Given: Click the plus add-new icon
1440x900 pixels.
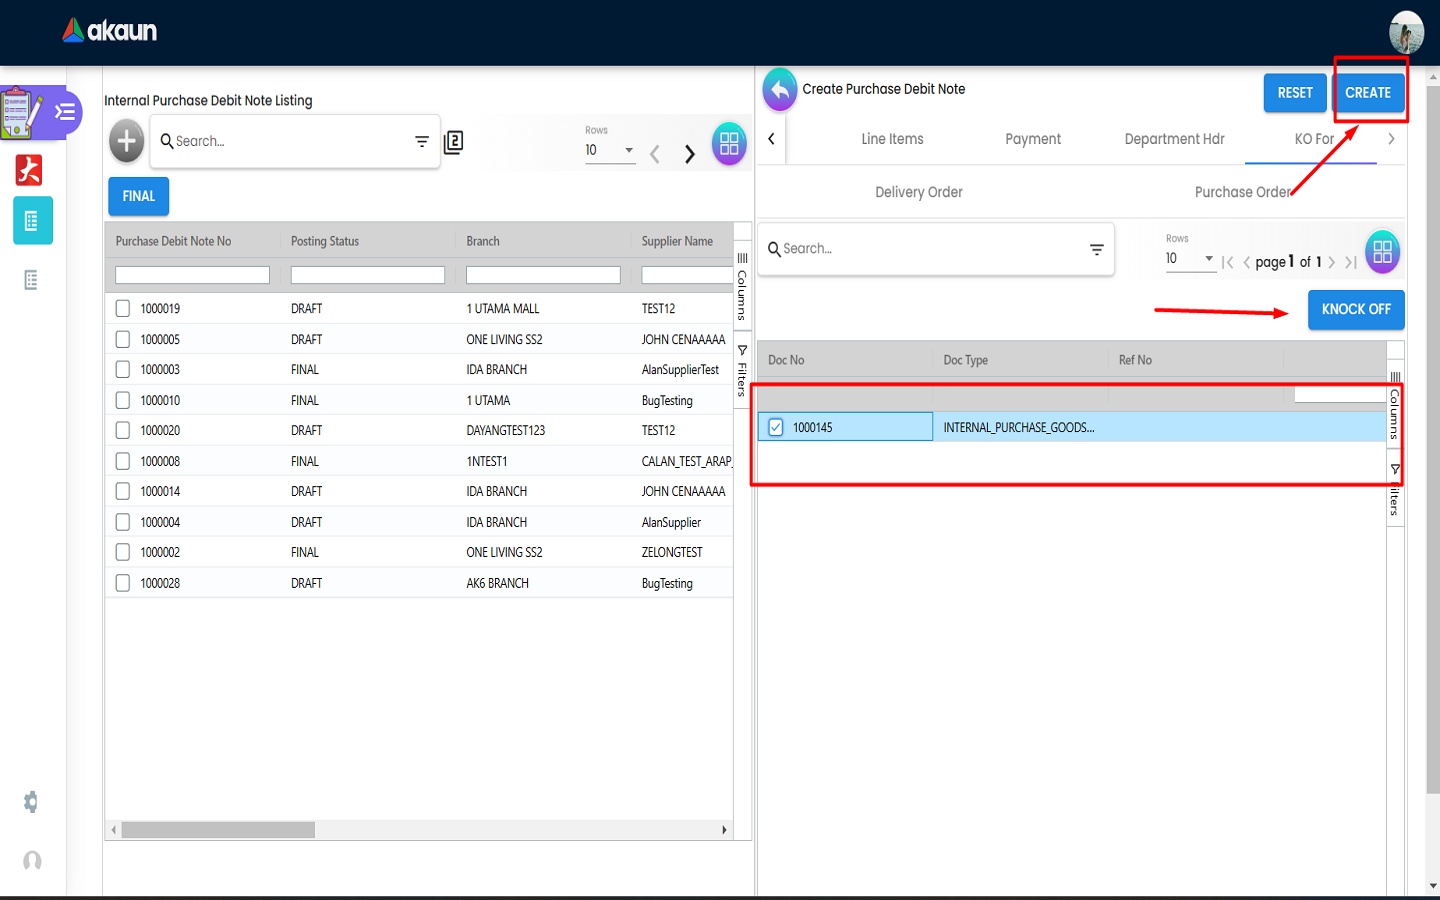Looking at the screenshot, I should coord(126,141).
